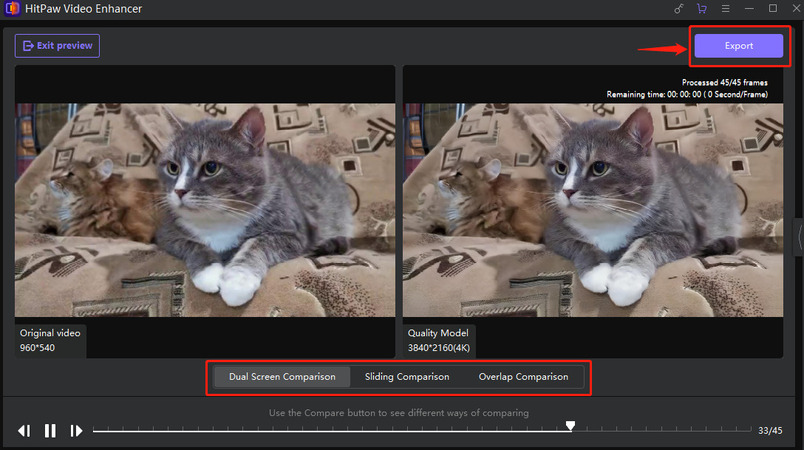Click the Original video 960*540 label
Image resolution: width=804 pixels, height=450 pixels.
[x=50, y=340]
